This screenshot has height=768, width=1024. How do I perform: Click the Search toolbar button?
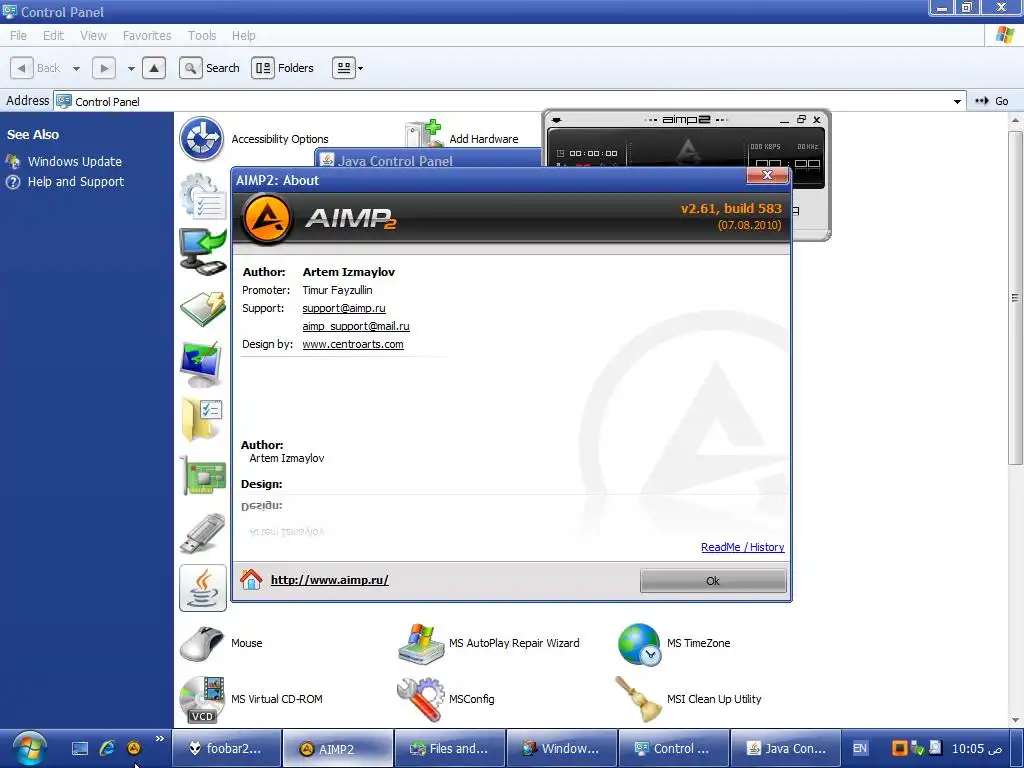(210, 68)
